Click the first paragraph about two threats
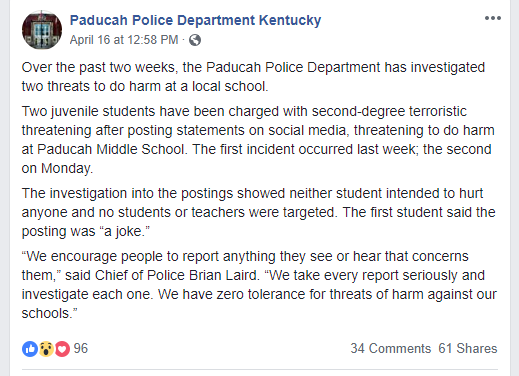 [253, 77]
